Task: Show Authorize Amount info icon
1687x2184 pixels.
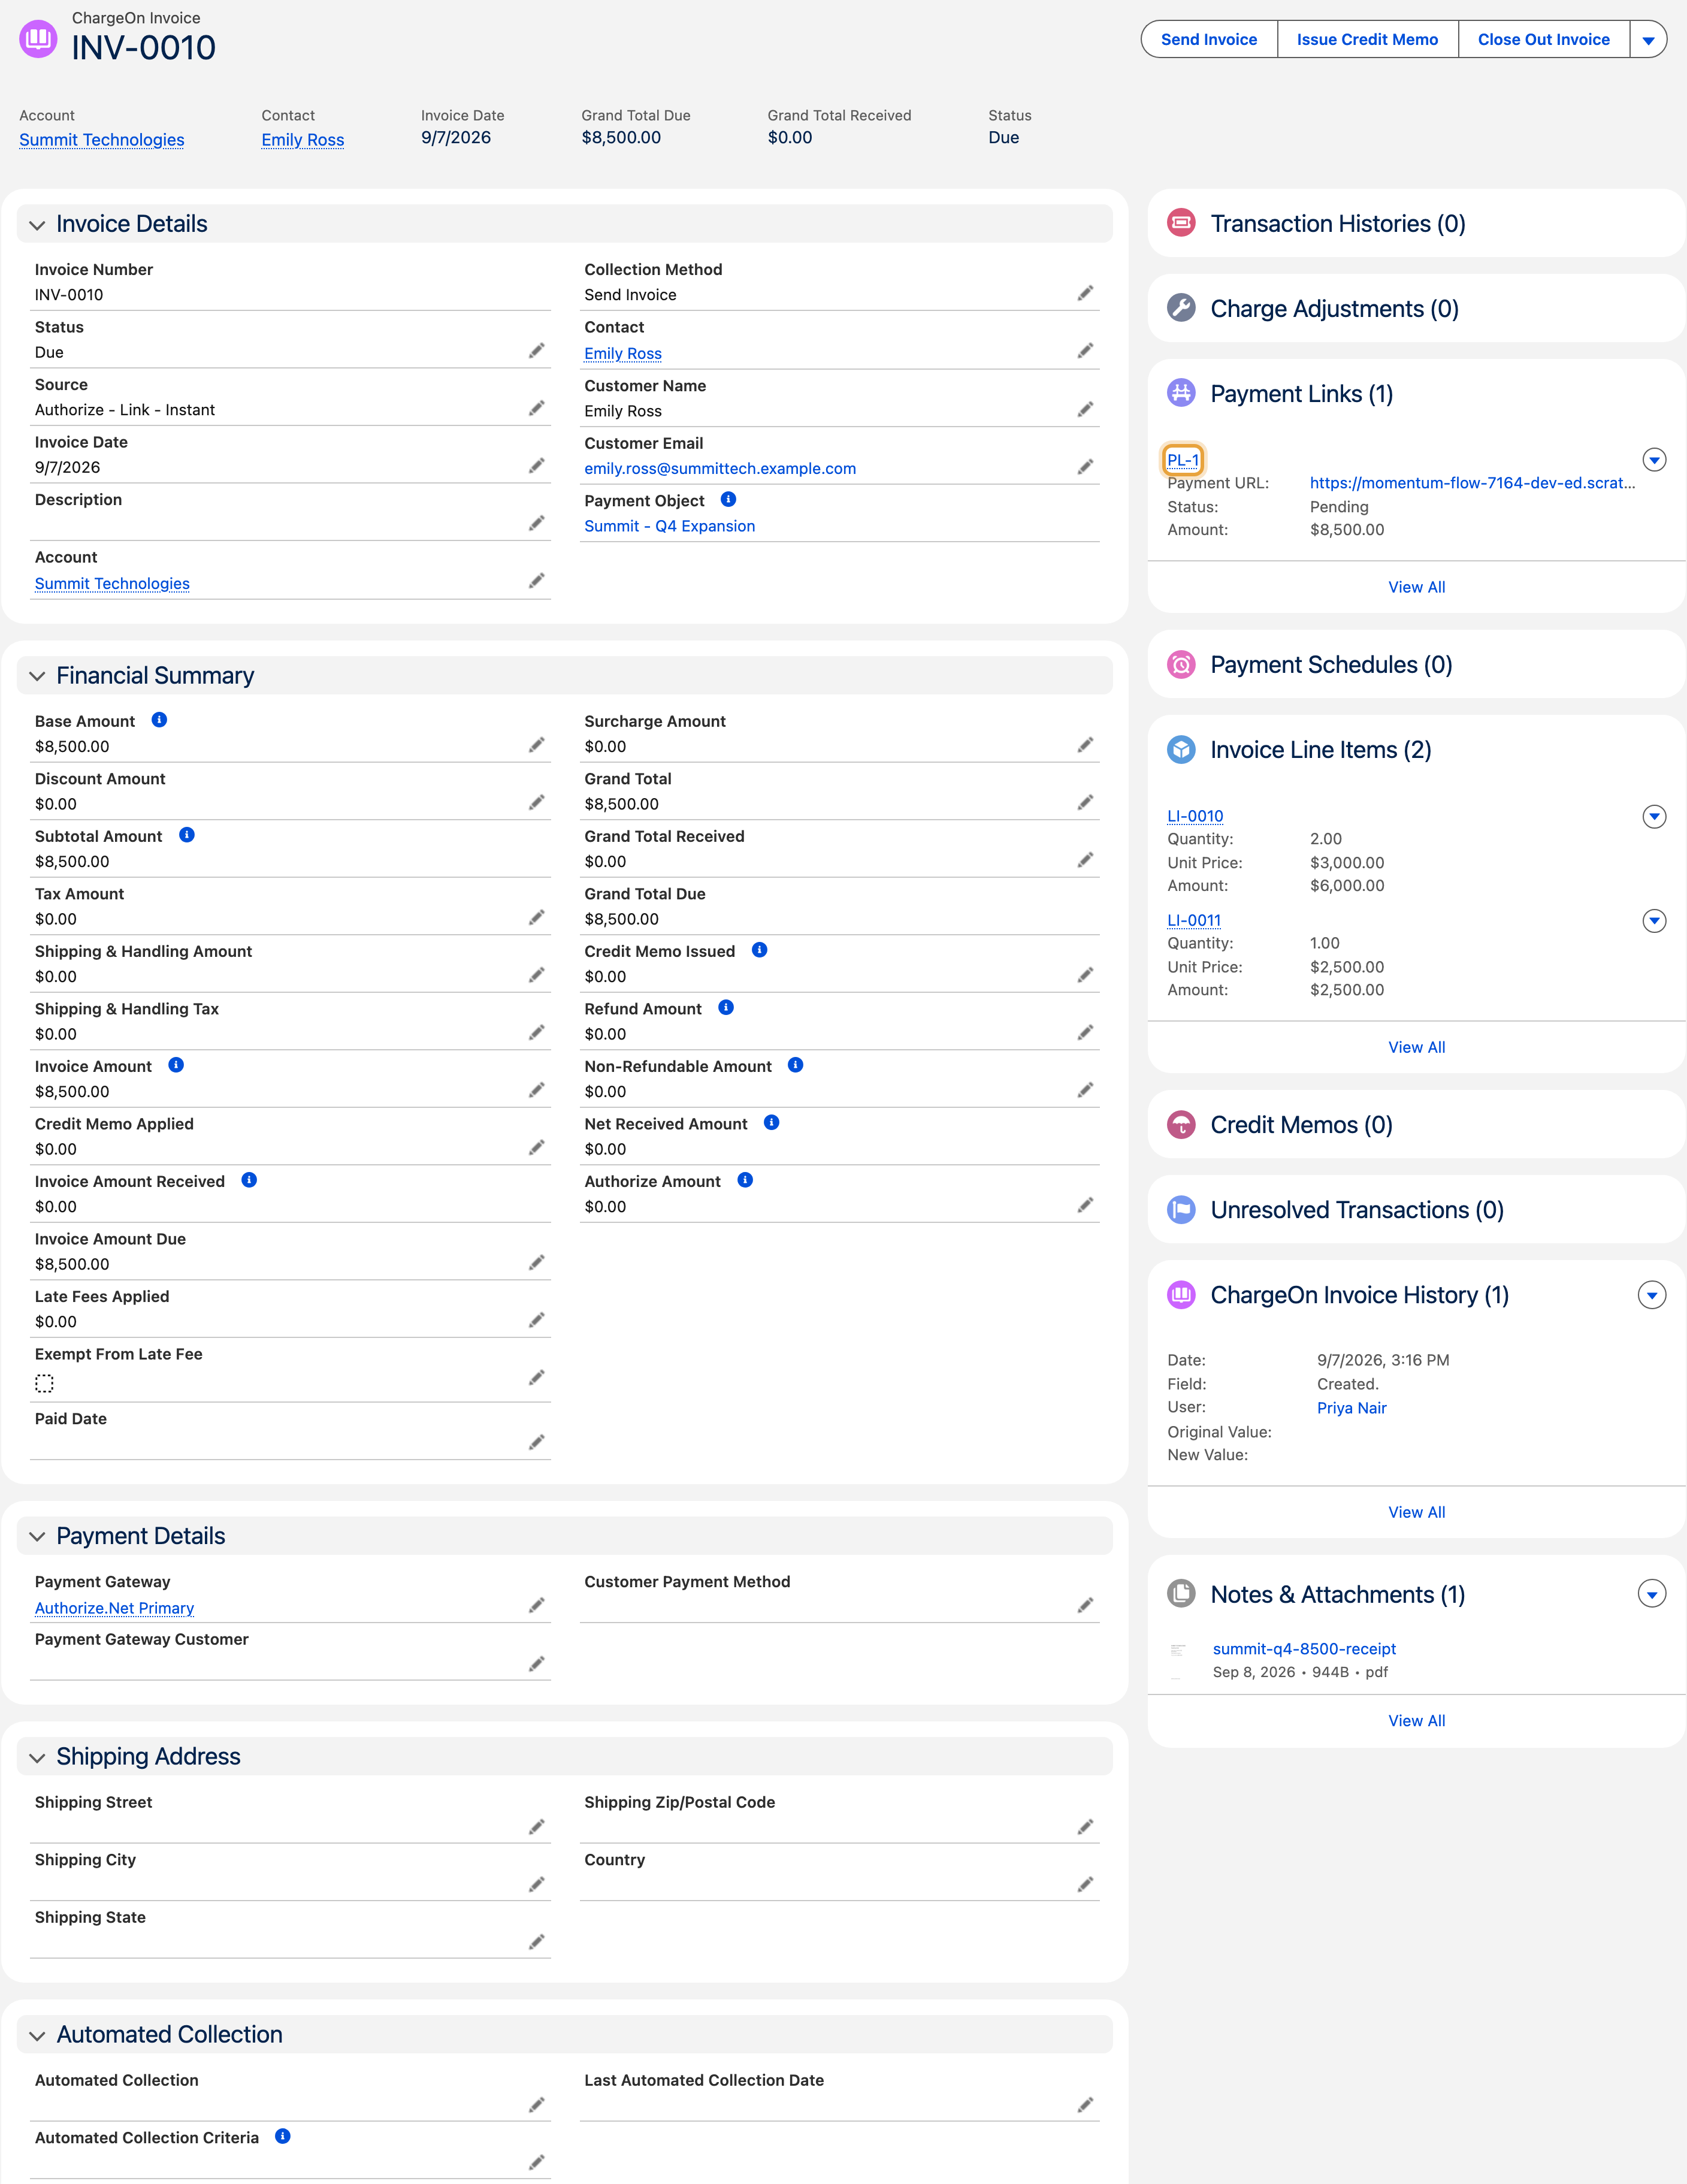Action: pos(745,1180)
